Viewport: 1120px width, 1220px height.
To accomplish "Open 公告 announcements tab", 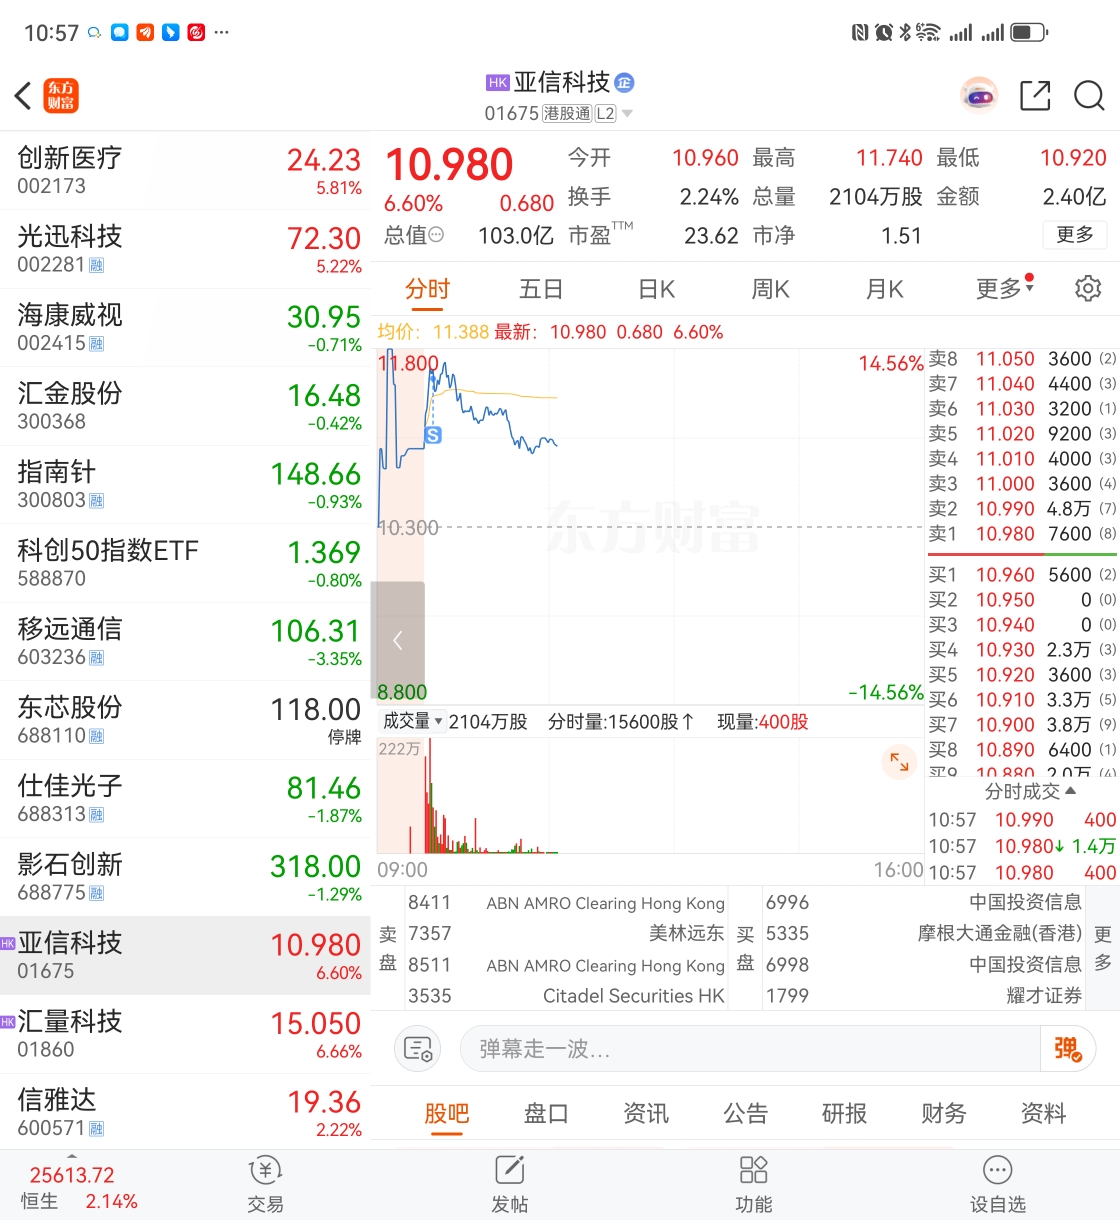I will coord(745,1114).
